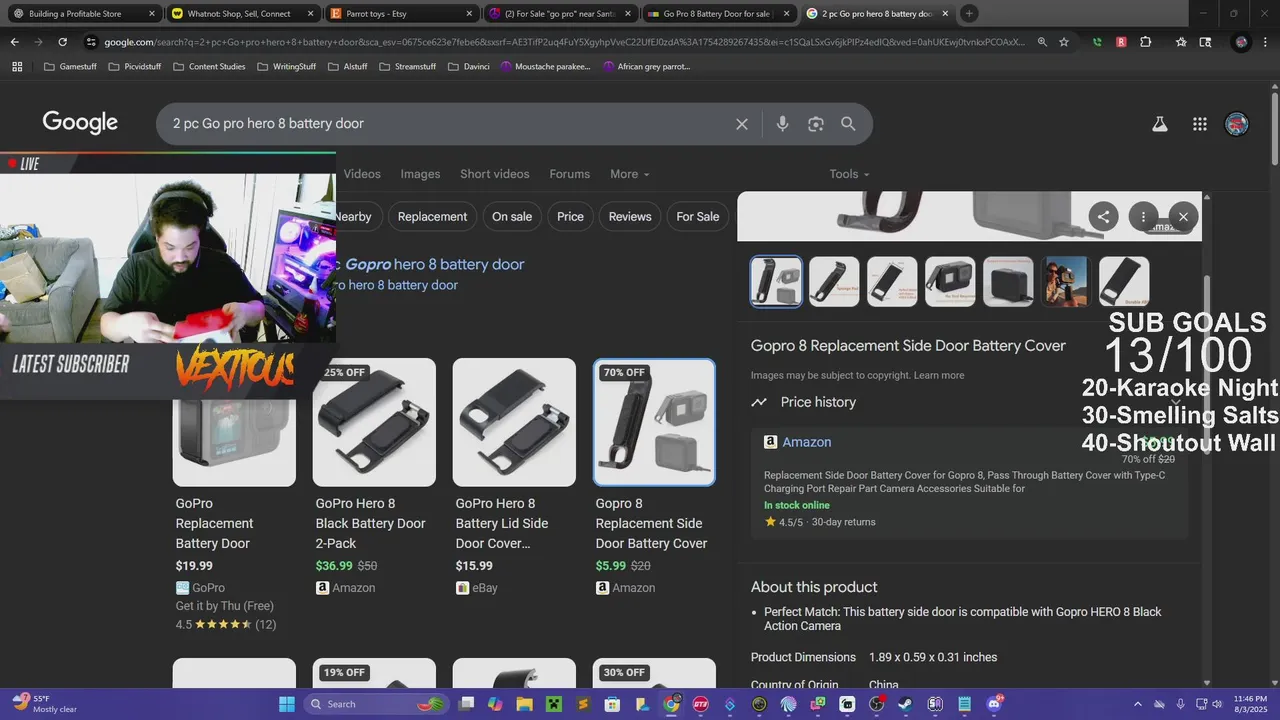The width and height of the screenshot is (1280, 720).
Task: Open Steam from the taskbar
Action: (x=906, y=704)
